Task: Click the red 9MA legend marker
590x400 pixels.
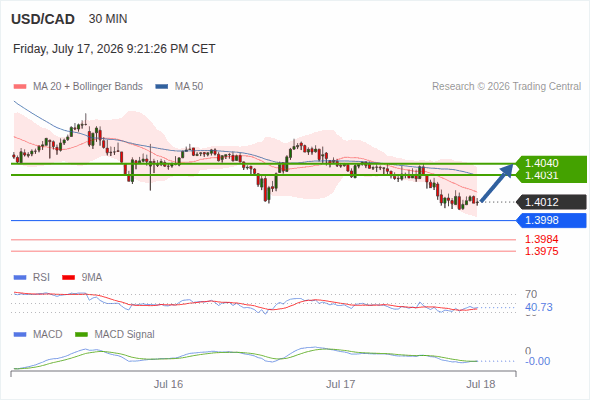Action: tap(68, 278)
